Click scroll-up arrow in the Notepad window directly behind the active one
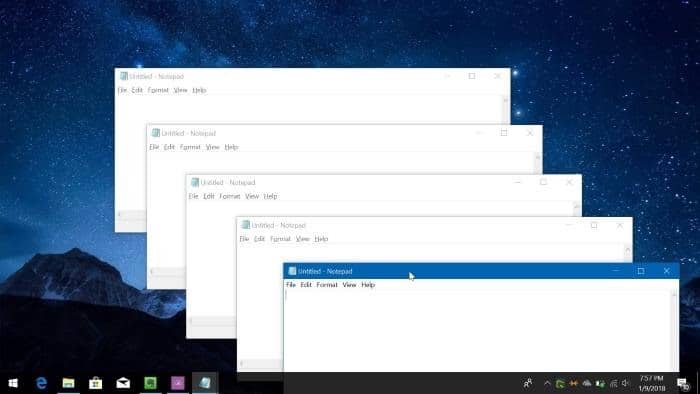The width and height of the screenshot is (700, 394). [628, 249]
